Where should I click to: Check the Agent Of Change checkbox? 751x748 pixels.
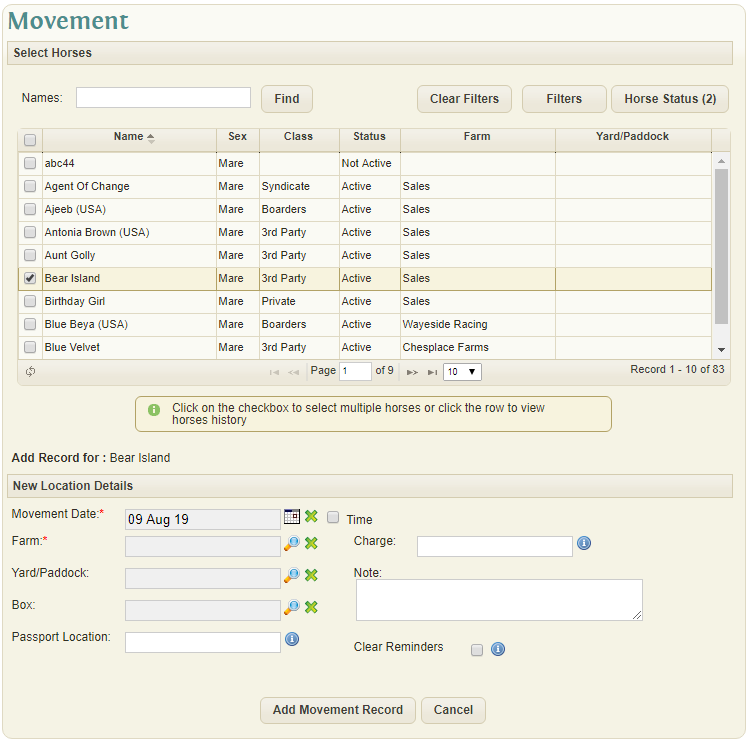[x=30, y=186]
